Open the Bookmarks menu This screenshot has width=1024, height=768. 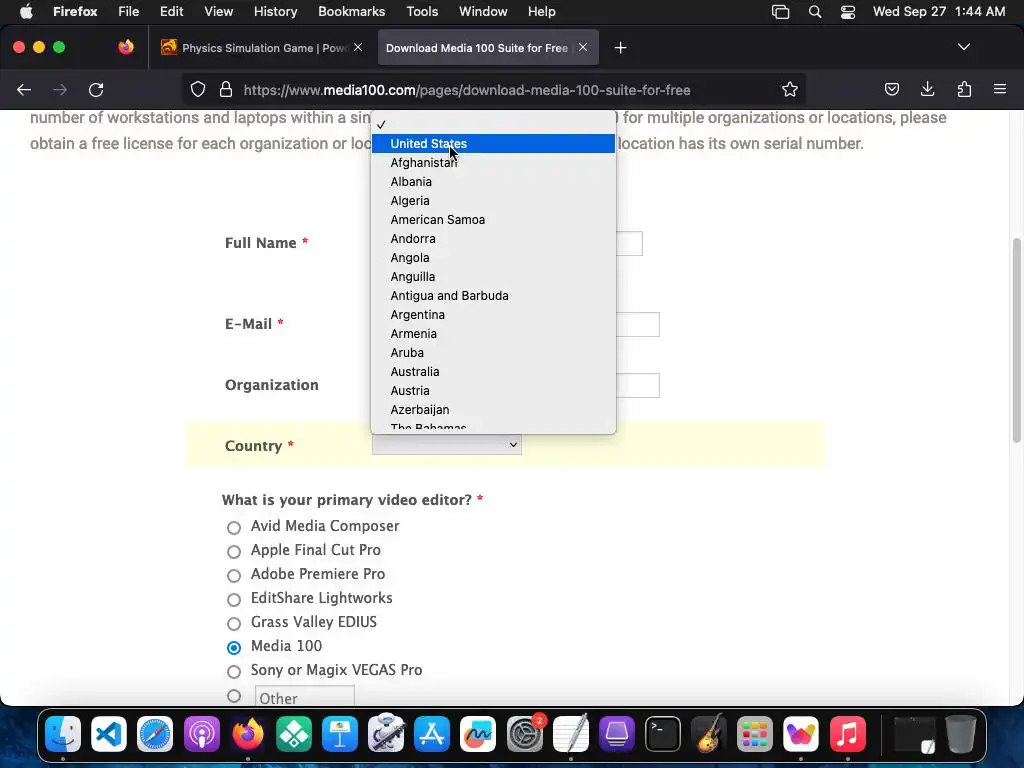coord(351,11)
